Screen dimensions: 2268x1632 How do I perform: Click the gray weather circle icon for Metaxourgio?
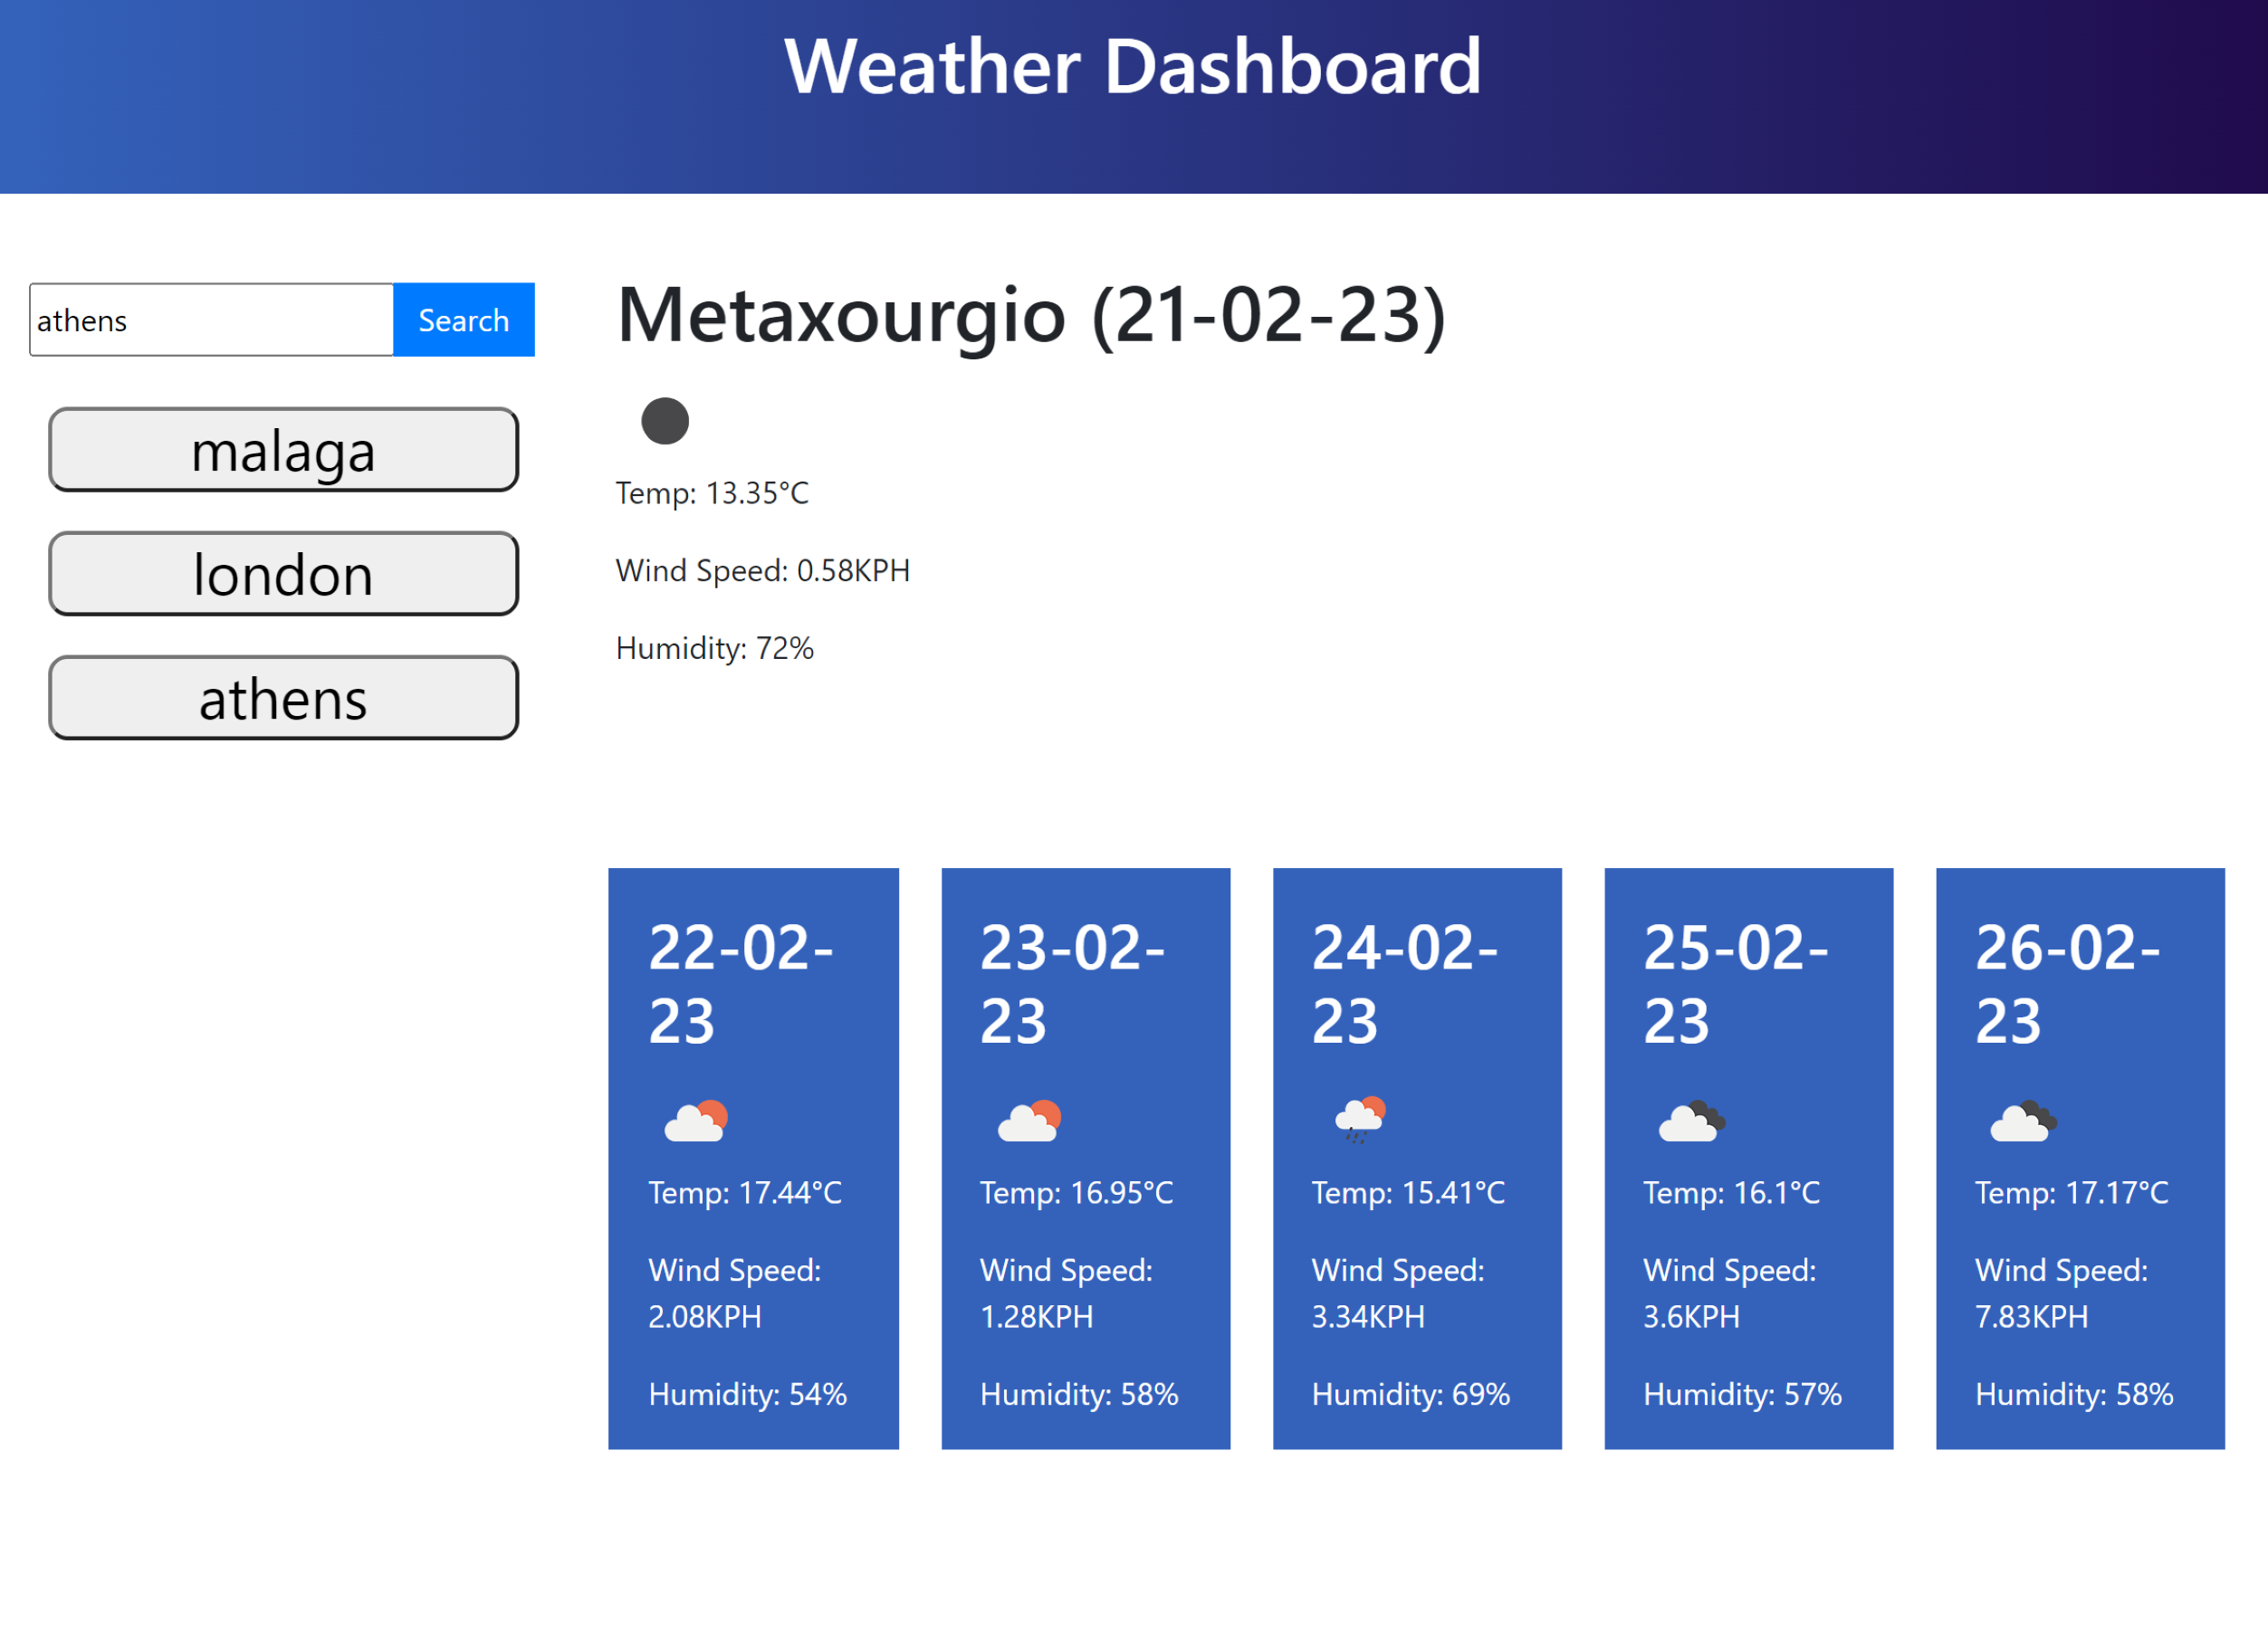click(665, 417)
